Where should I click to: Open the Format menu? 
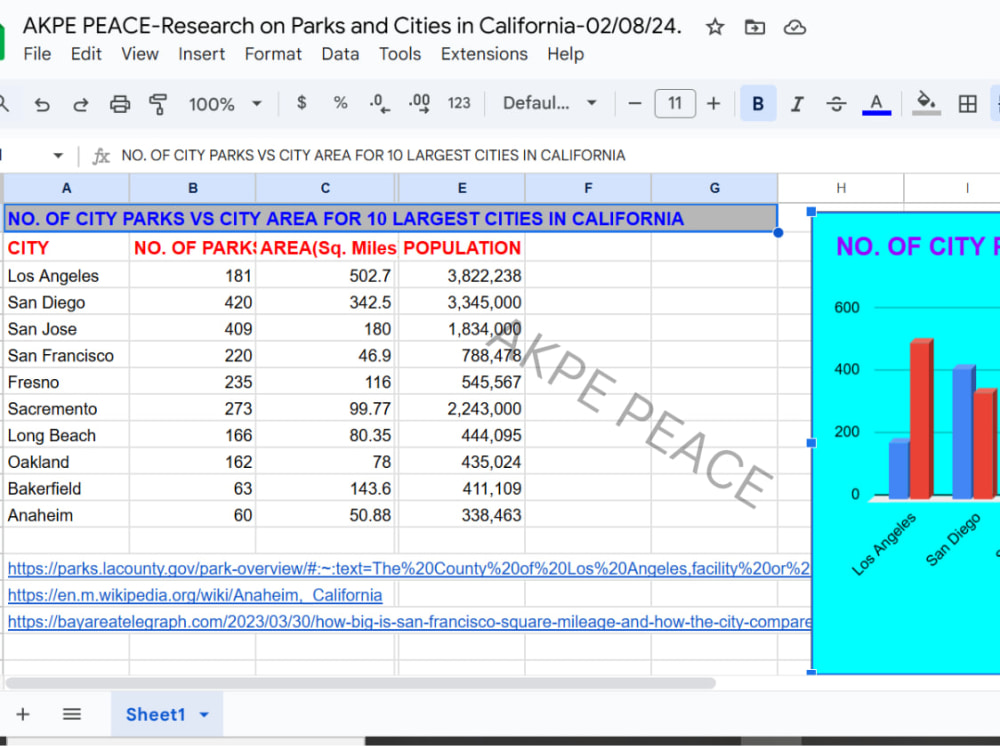pos(273,54)
